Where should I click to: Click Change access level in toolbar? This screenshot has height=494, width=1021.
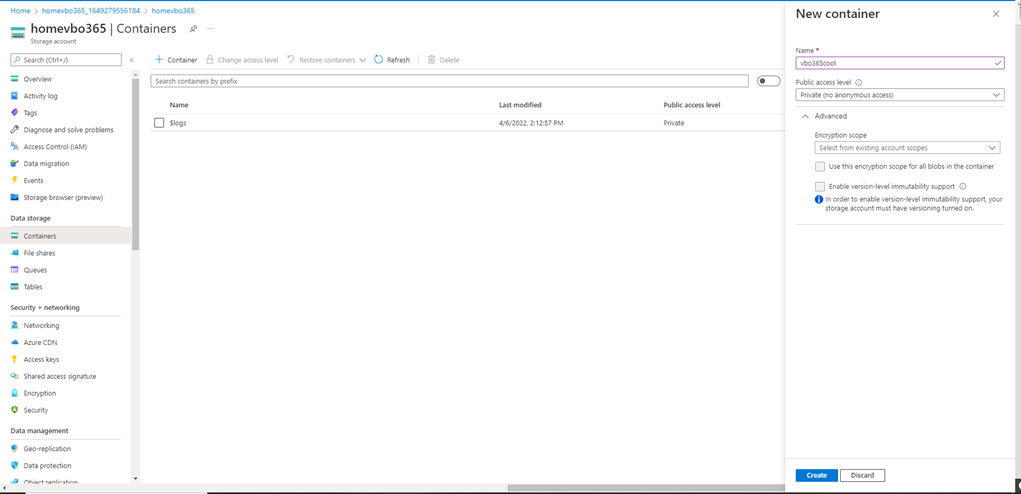coord(242,60)
